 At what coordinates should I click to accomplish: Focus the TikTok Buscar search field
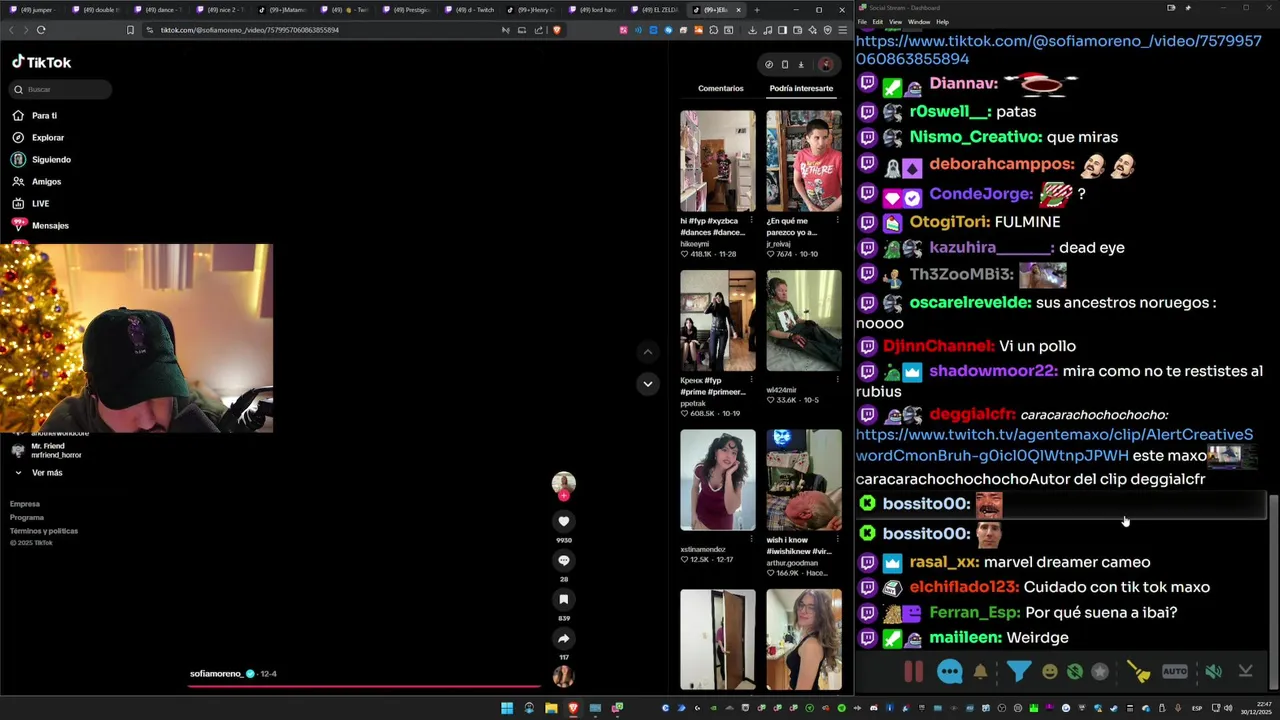point(60,89)
